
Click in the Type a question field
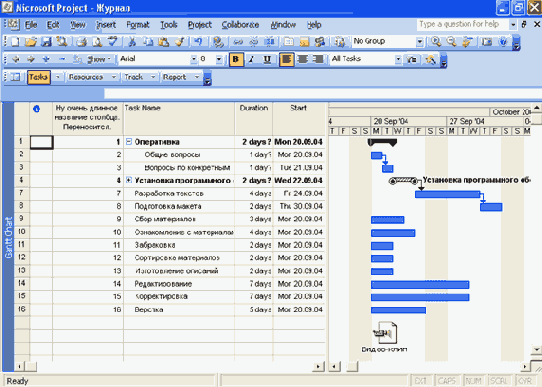coord(462,24)
